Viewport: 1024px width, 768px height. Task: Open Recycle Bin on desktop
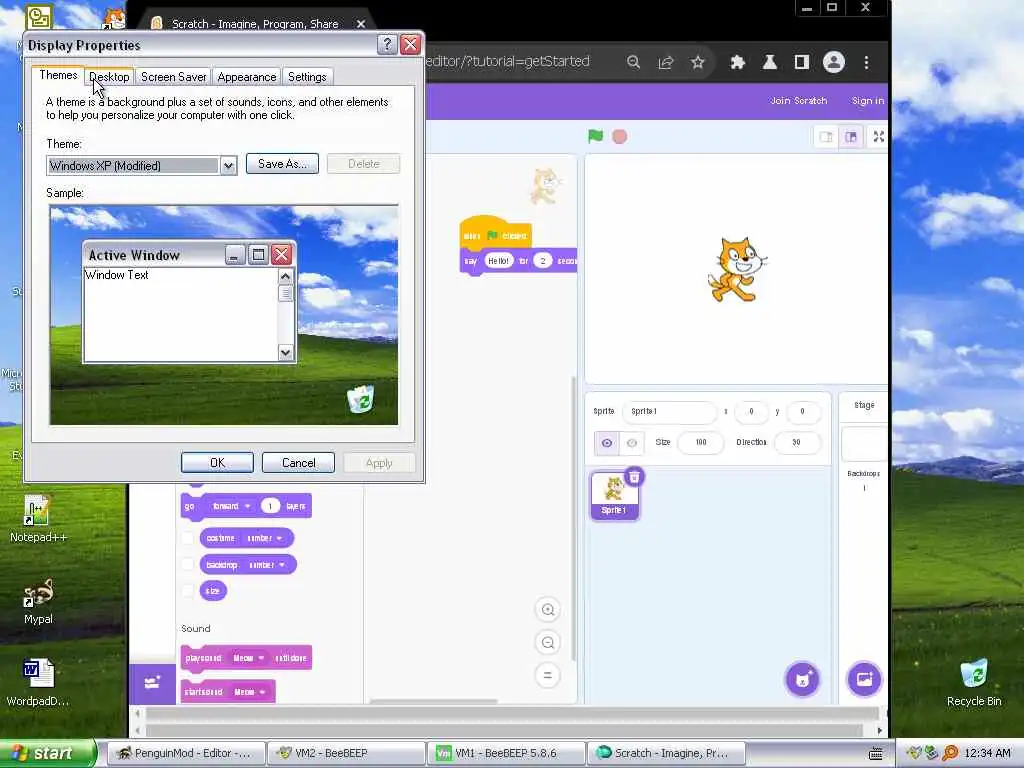click(x=973, y=682)
